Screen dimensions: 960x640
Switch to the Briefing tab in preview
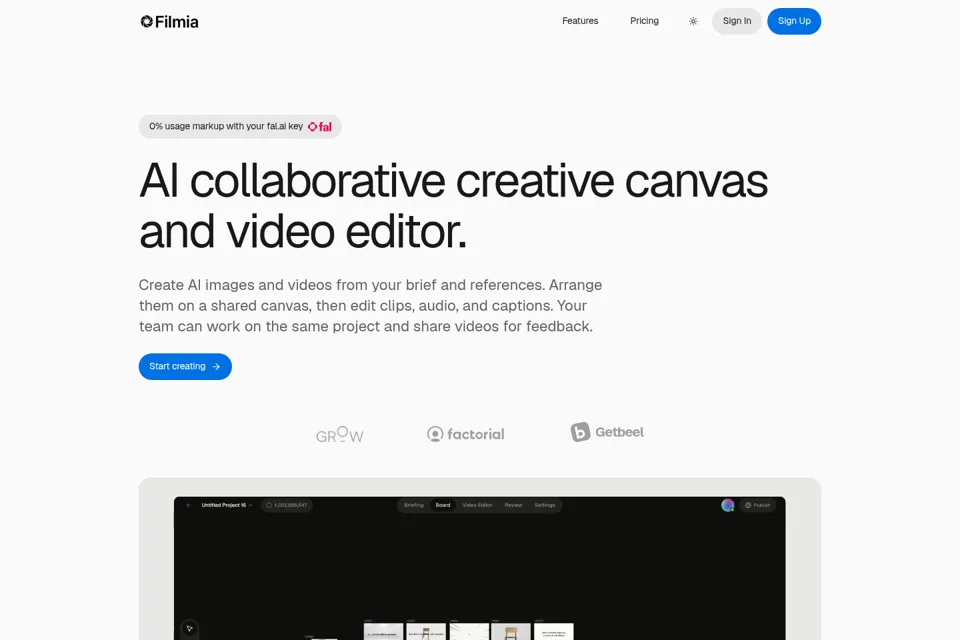click(414, 505)
